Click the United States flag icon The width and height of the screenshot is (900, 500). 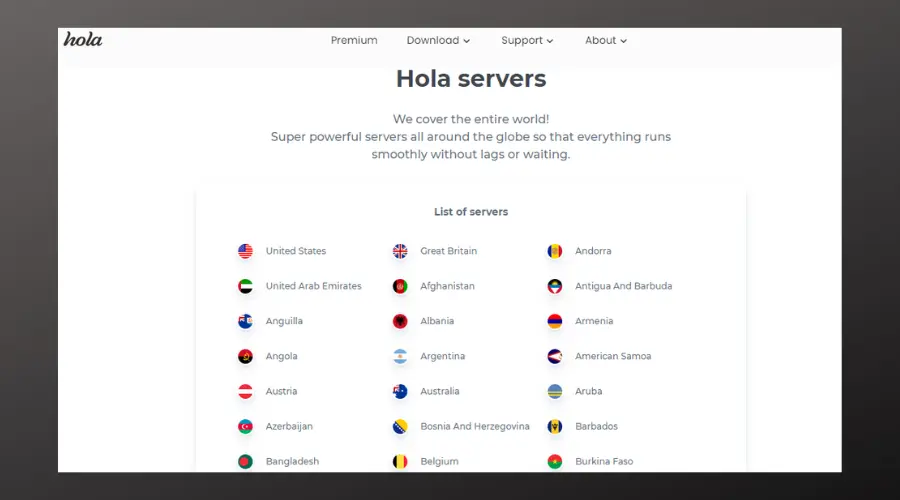[x=245, y=251]
